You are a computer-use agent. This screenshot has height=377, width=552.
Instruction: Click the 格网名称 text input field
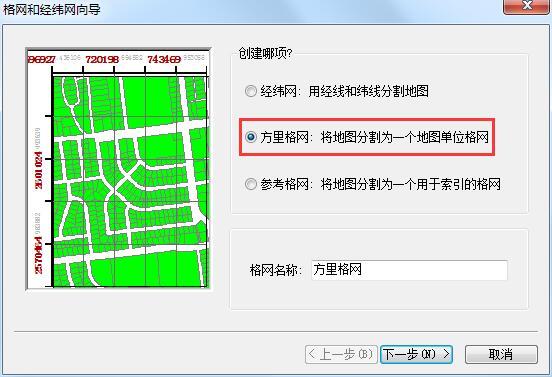point(409,270)
